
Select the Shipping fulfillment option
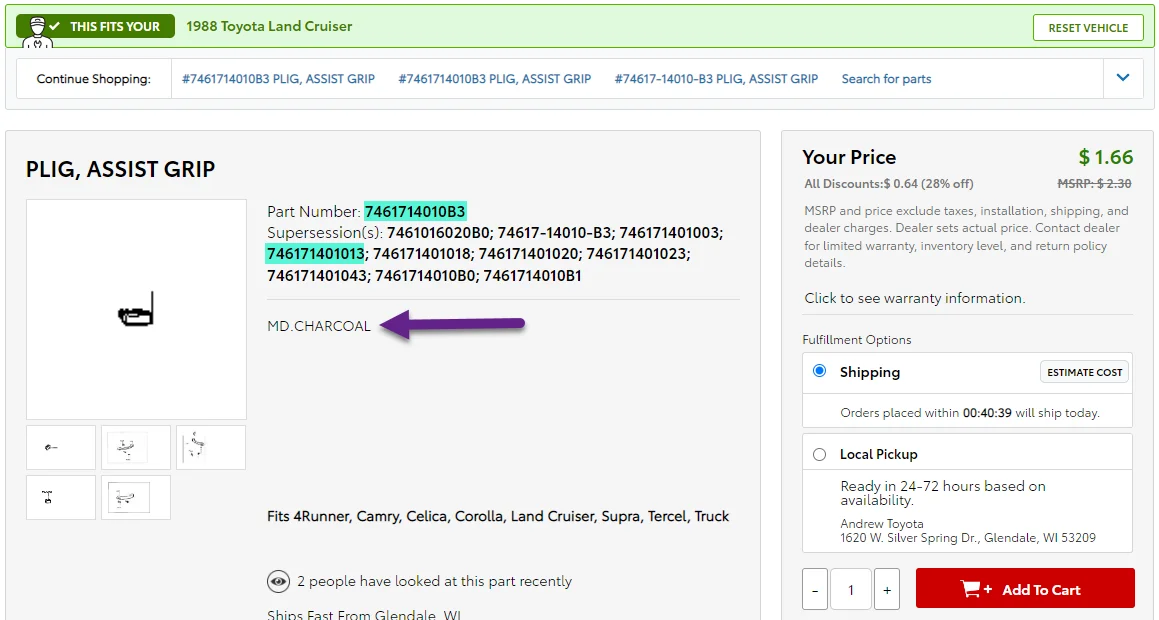820,371
